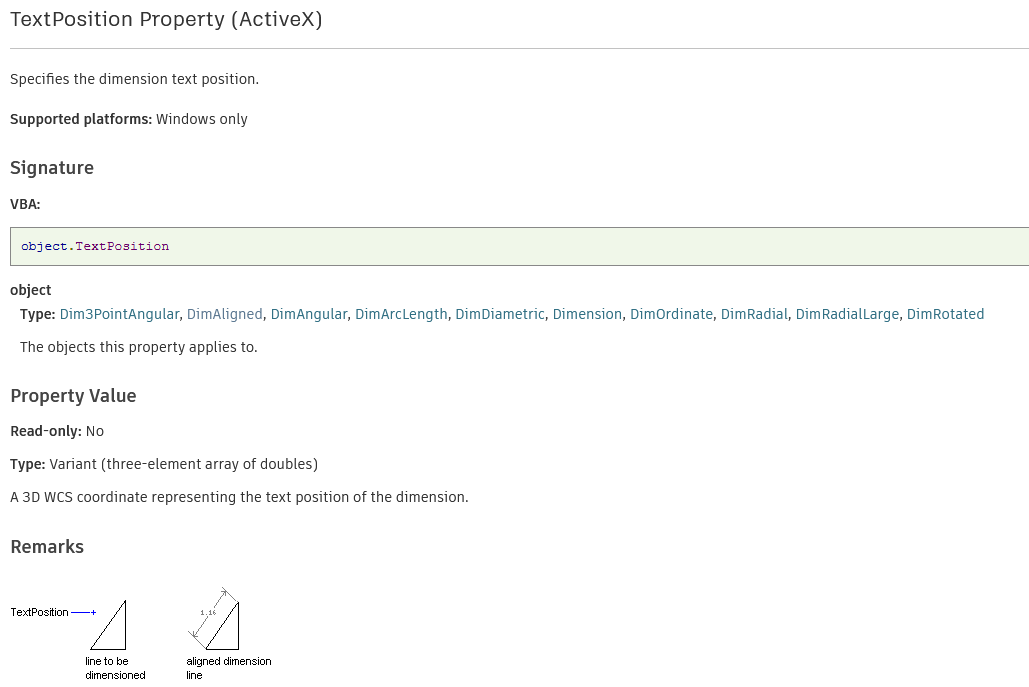
Task: Go to the DimRadialLarge page
Action: click(x=847, y=314)
